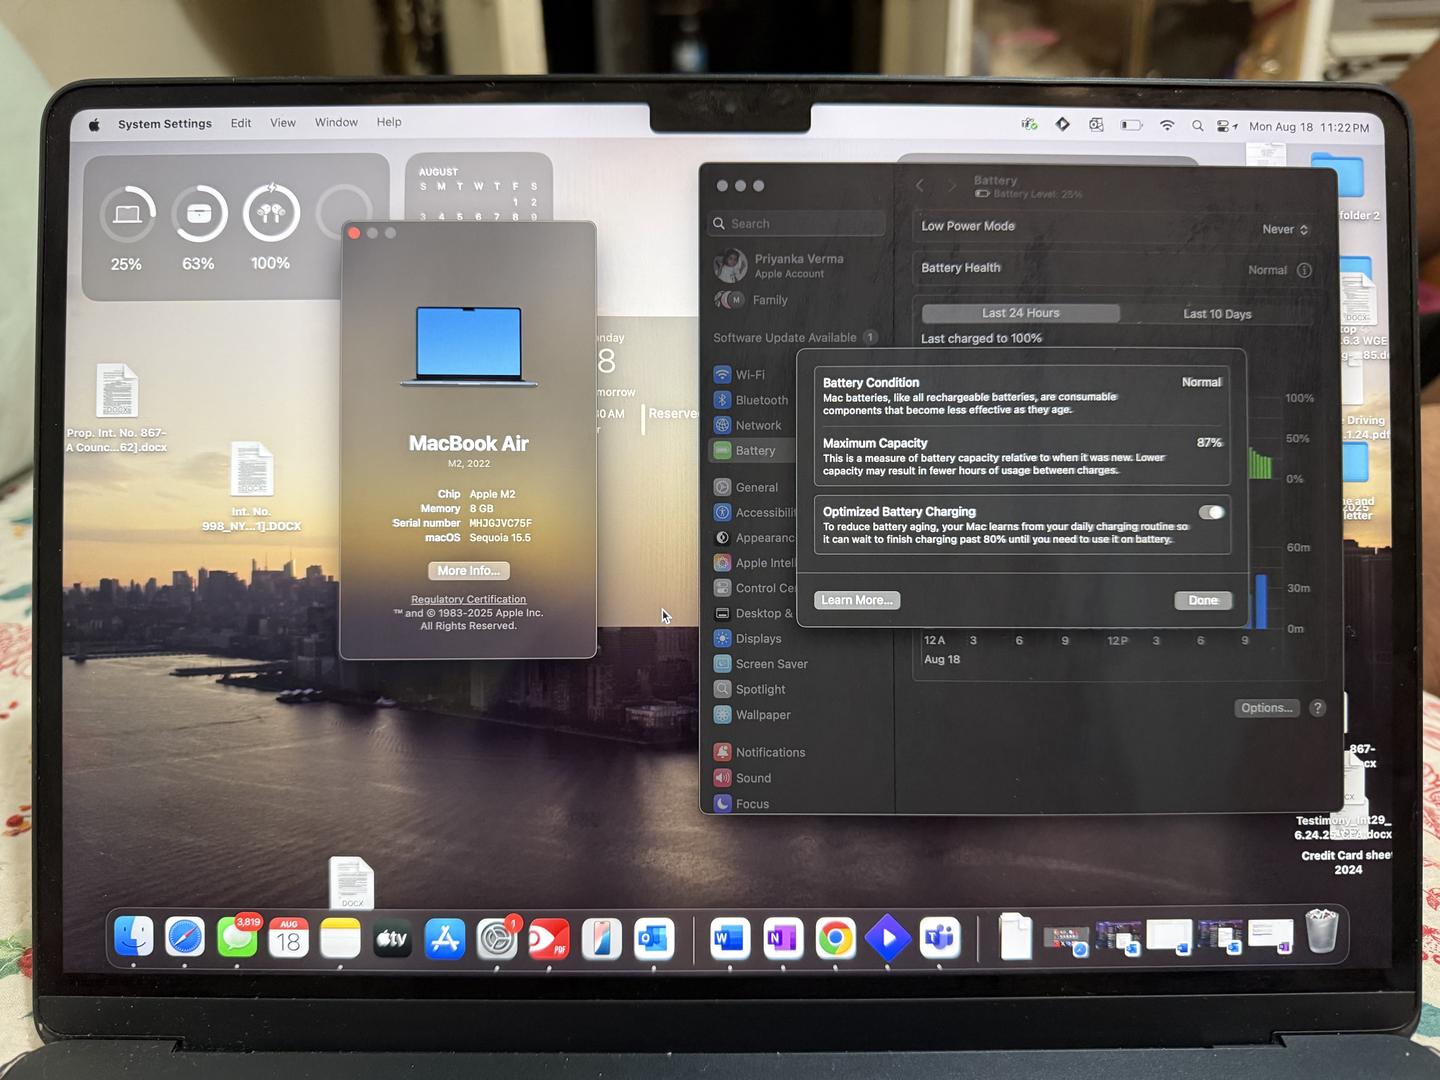Click More Info... in the MacBook Air window
This screenshot has width=1440, height=1080.
pos(469,570)
